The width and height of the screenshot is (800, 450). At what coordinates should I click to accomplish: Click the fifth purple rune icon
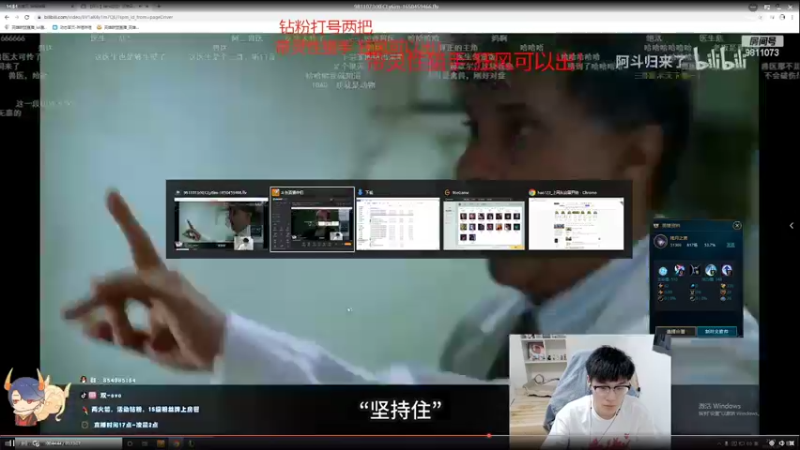(x=727, y=270)
